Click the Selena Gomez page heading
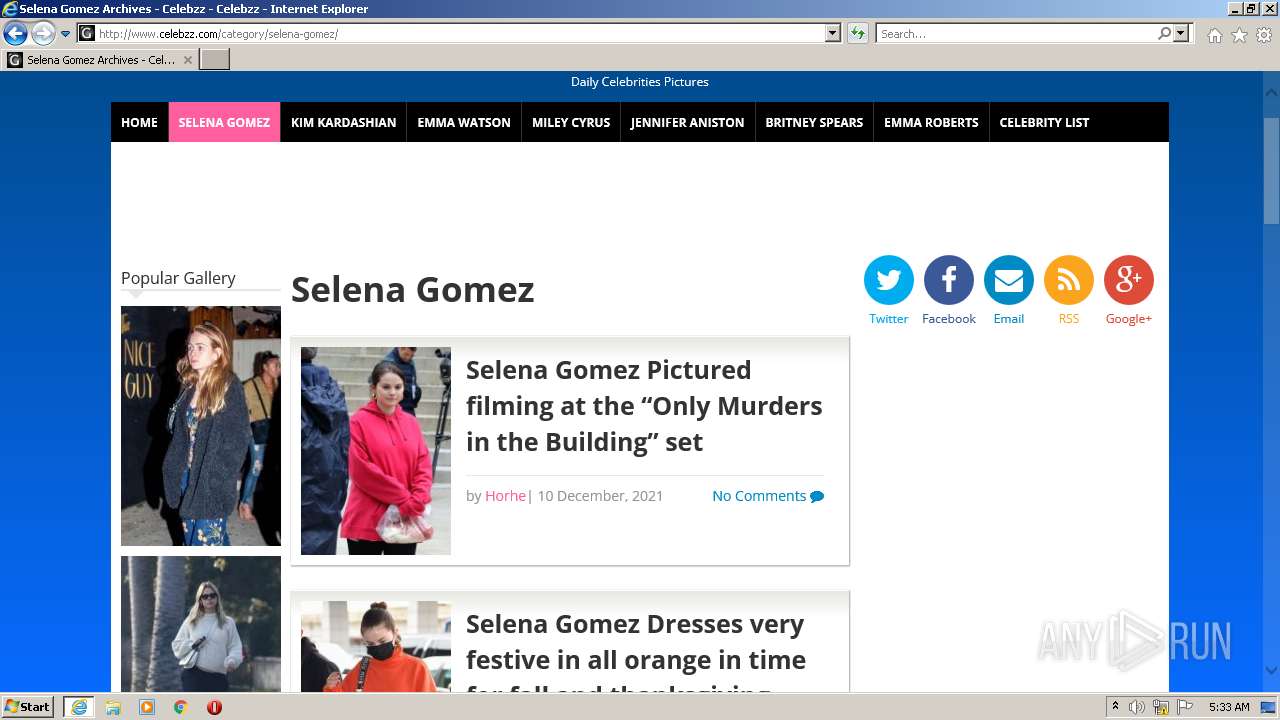Image resolution: width=1280 pixels, height=720 pixels. (x=412, y=290)
